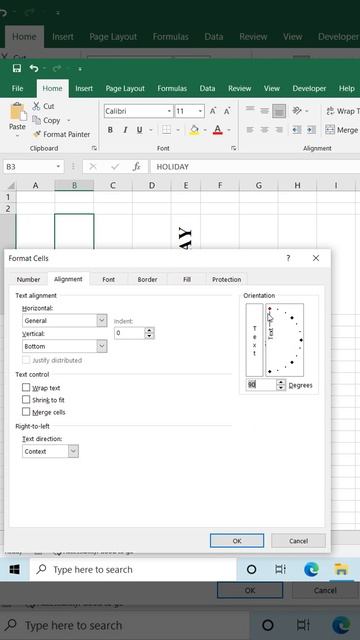Click the Paste clipboard icon

point(17,111)
